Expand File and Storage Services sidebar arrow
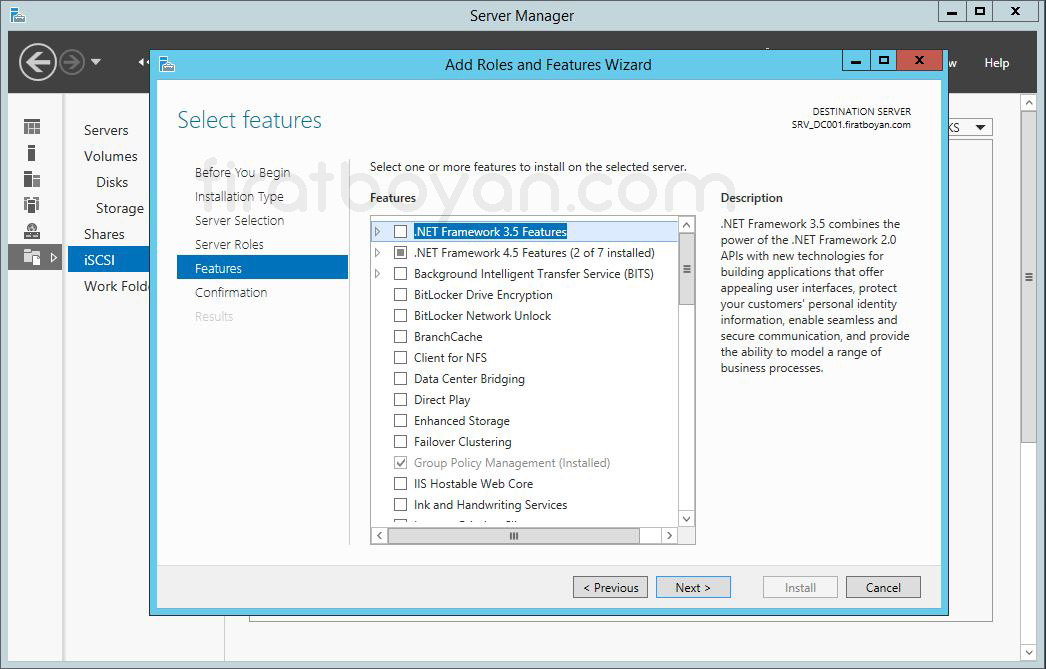Screen dimensions: 1046x669 pyautogui.click(x=53, y=257)
